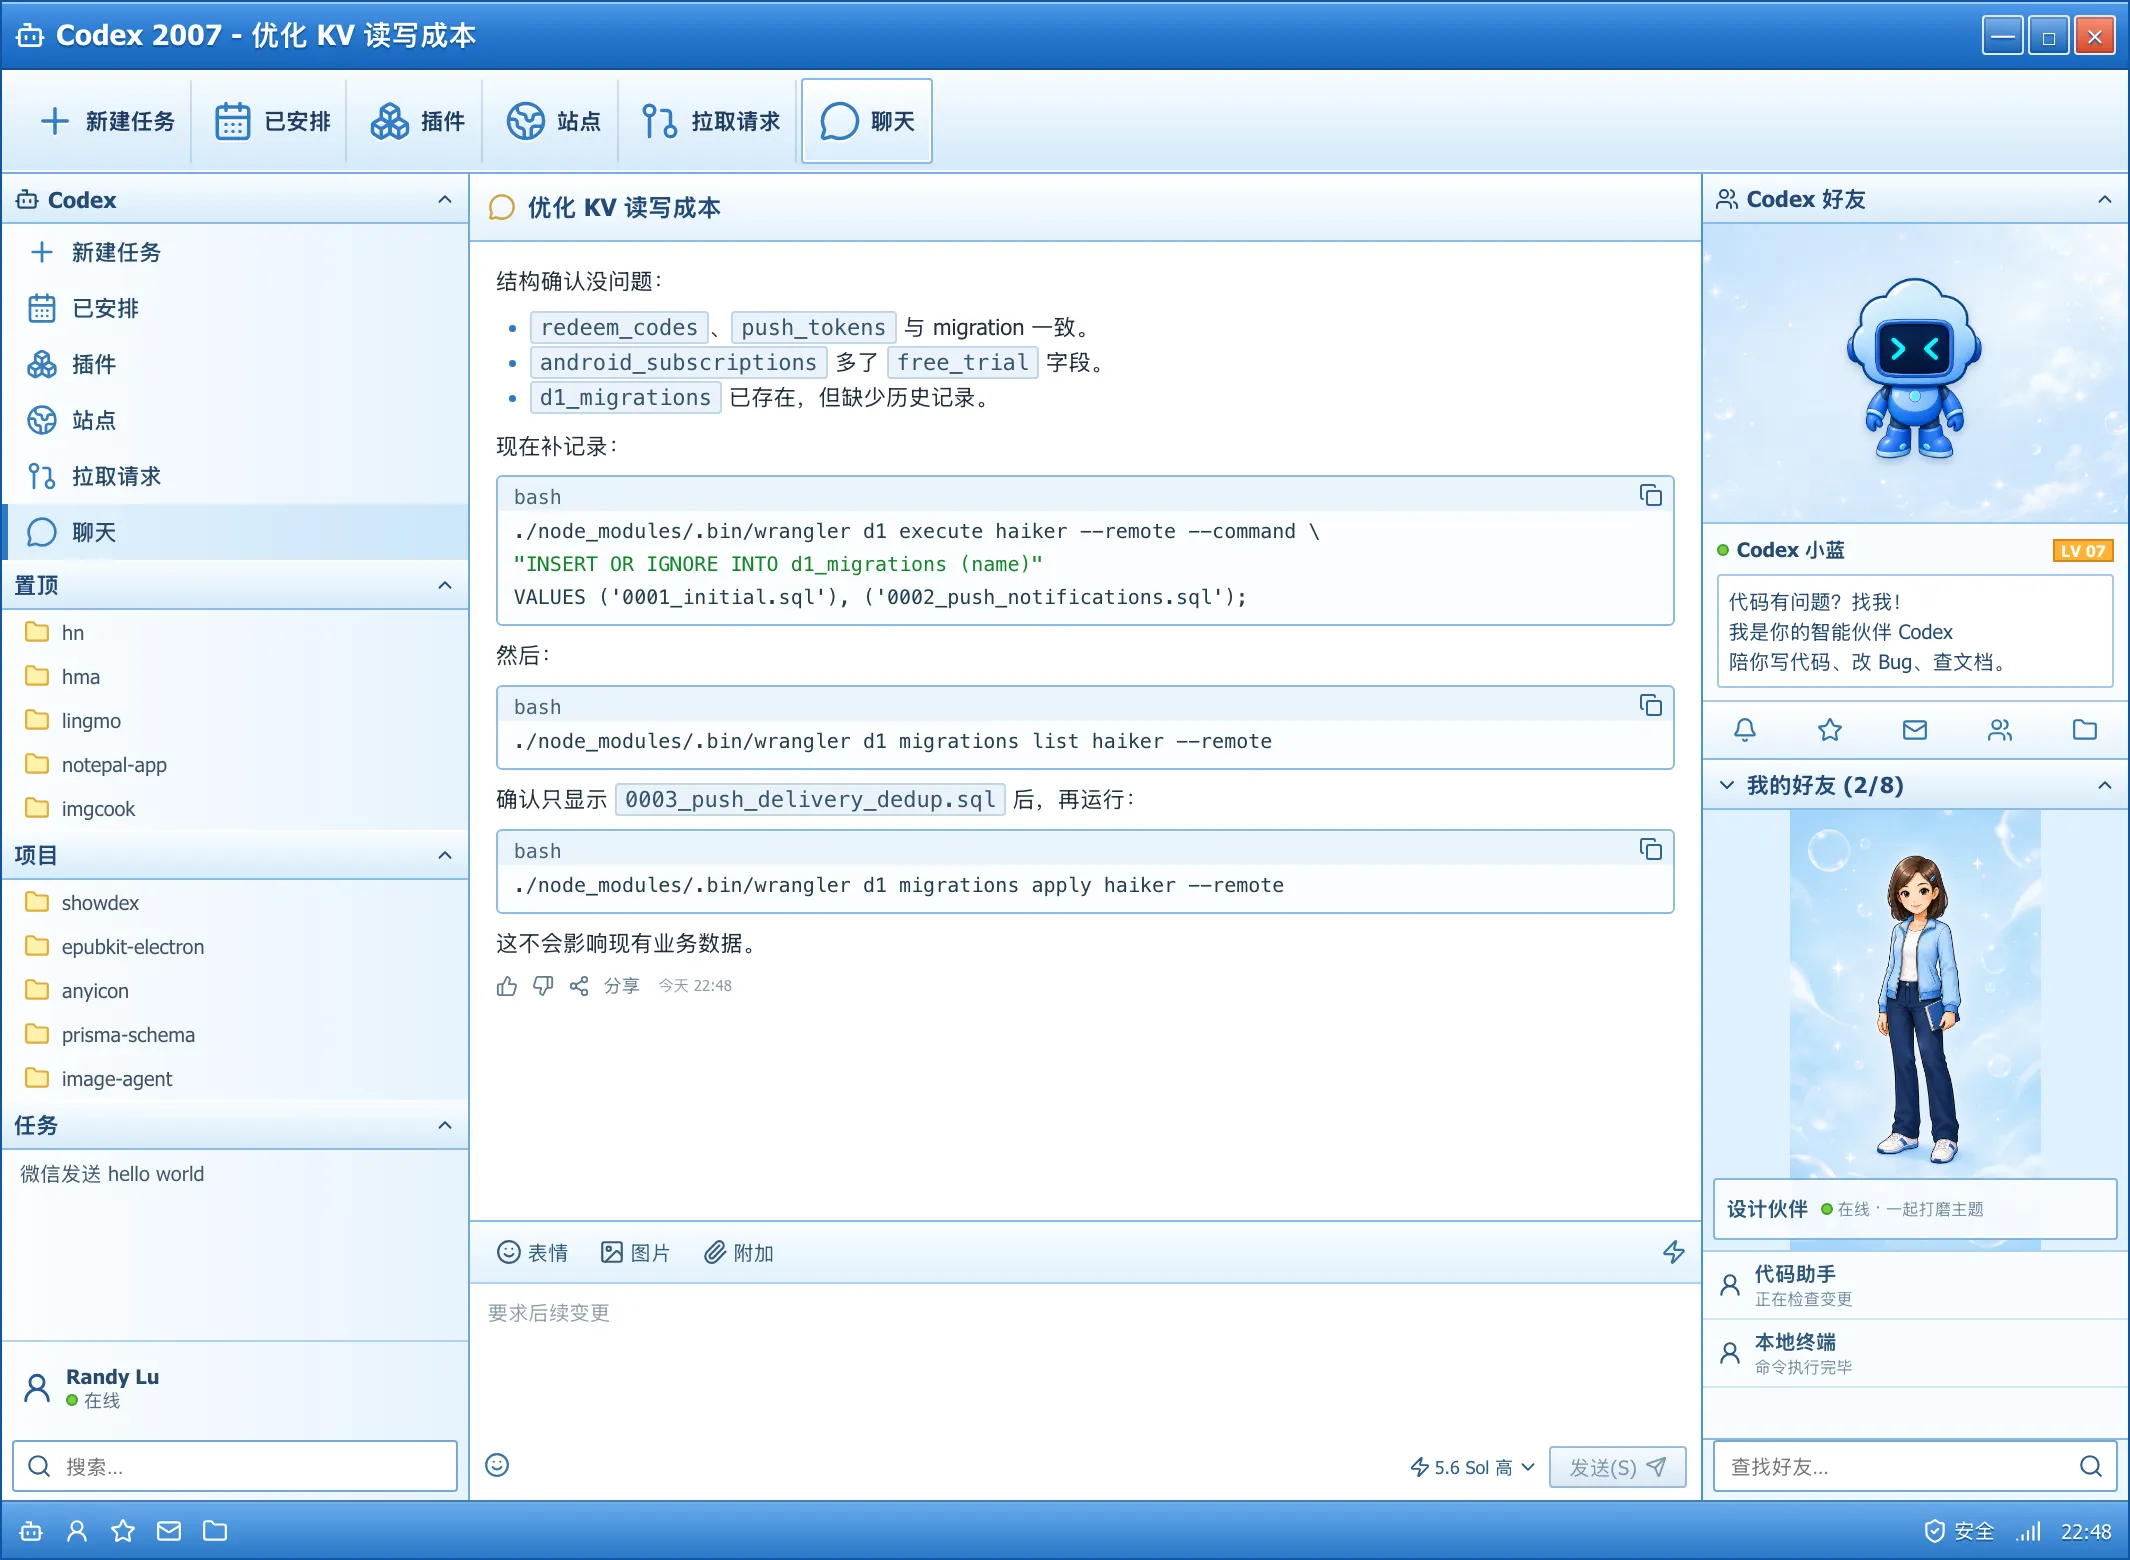Click the bell notification icon in the friends panel

point(1745,730)
